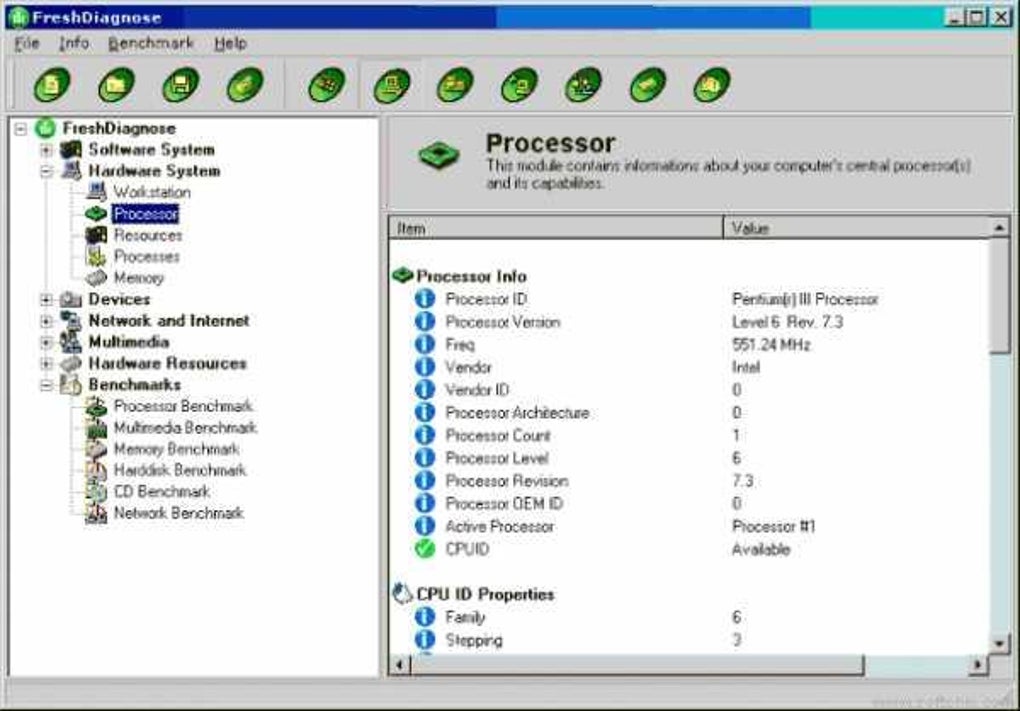Click the Harddisk Benchmark icon
Viewport: 1020px width, 711px height.
tap(96, 470)
